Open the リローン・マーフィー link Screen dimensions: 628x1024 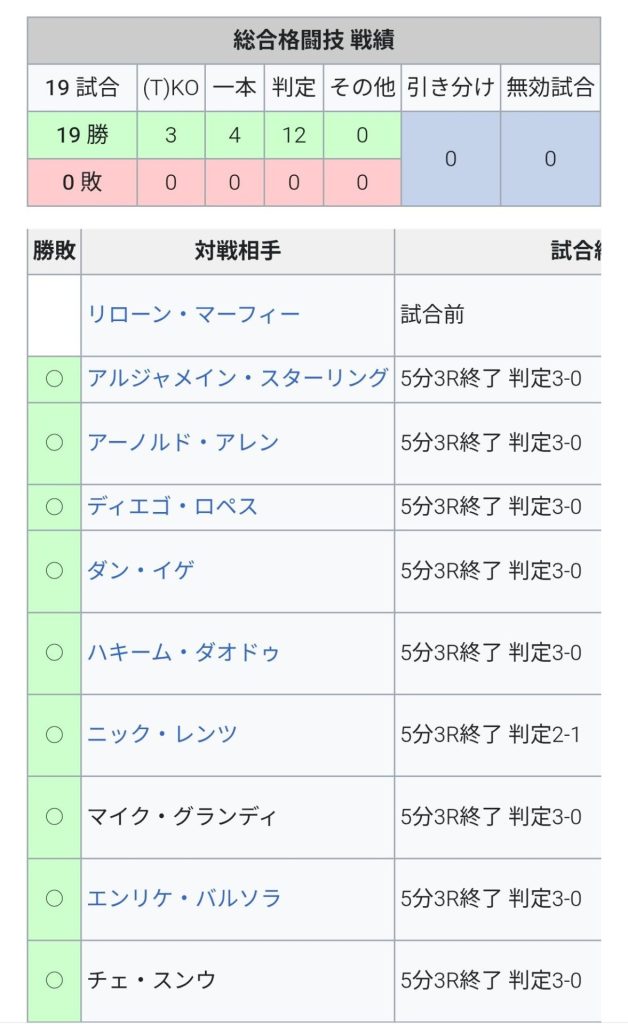pos(193,315)
